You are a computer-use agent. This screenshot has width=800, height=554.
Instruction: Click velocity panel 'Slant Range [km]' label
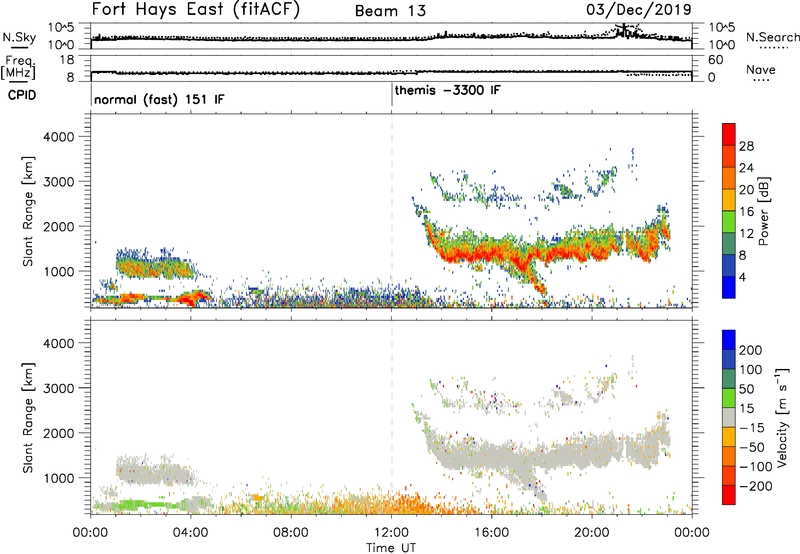tap(28, 418)
